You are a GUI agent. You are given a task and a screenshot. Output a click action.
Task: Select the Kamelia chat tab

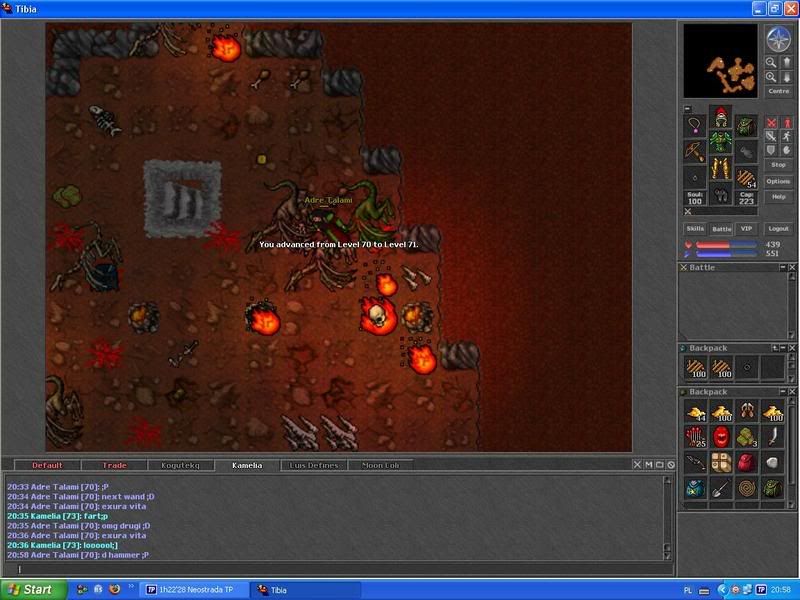coord(247,465)
